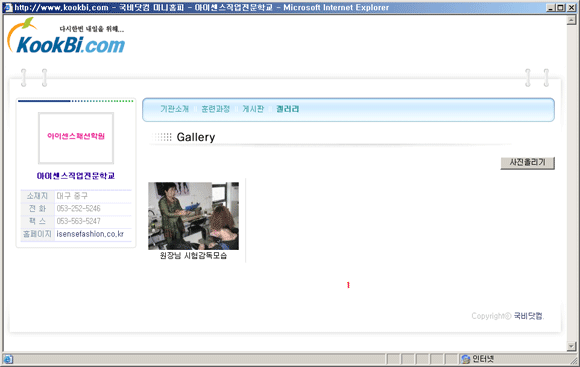The image size is (580, 367).
Task: Open the gallery photo thumbnail
Action: pos(193,216)
